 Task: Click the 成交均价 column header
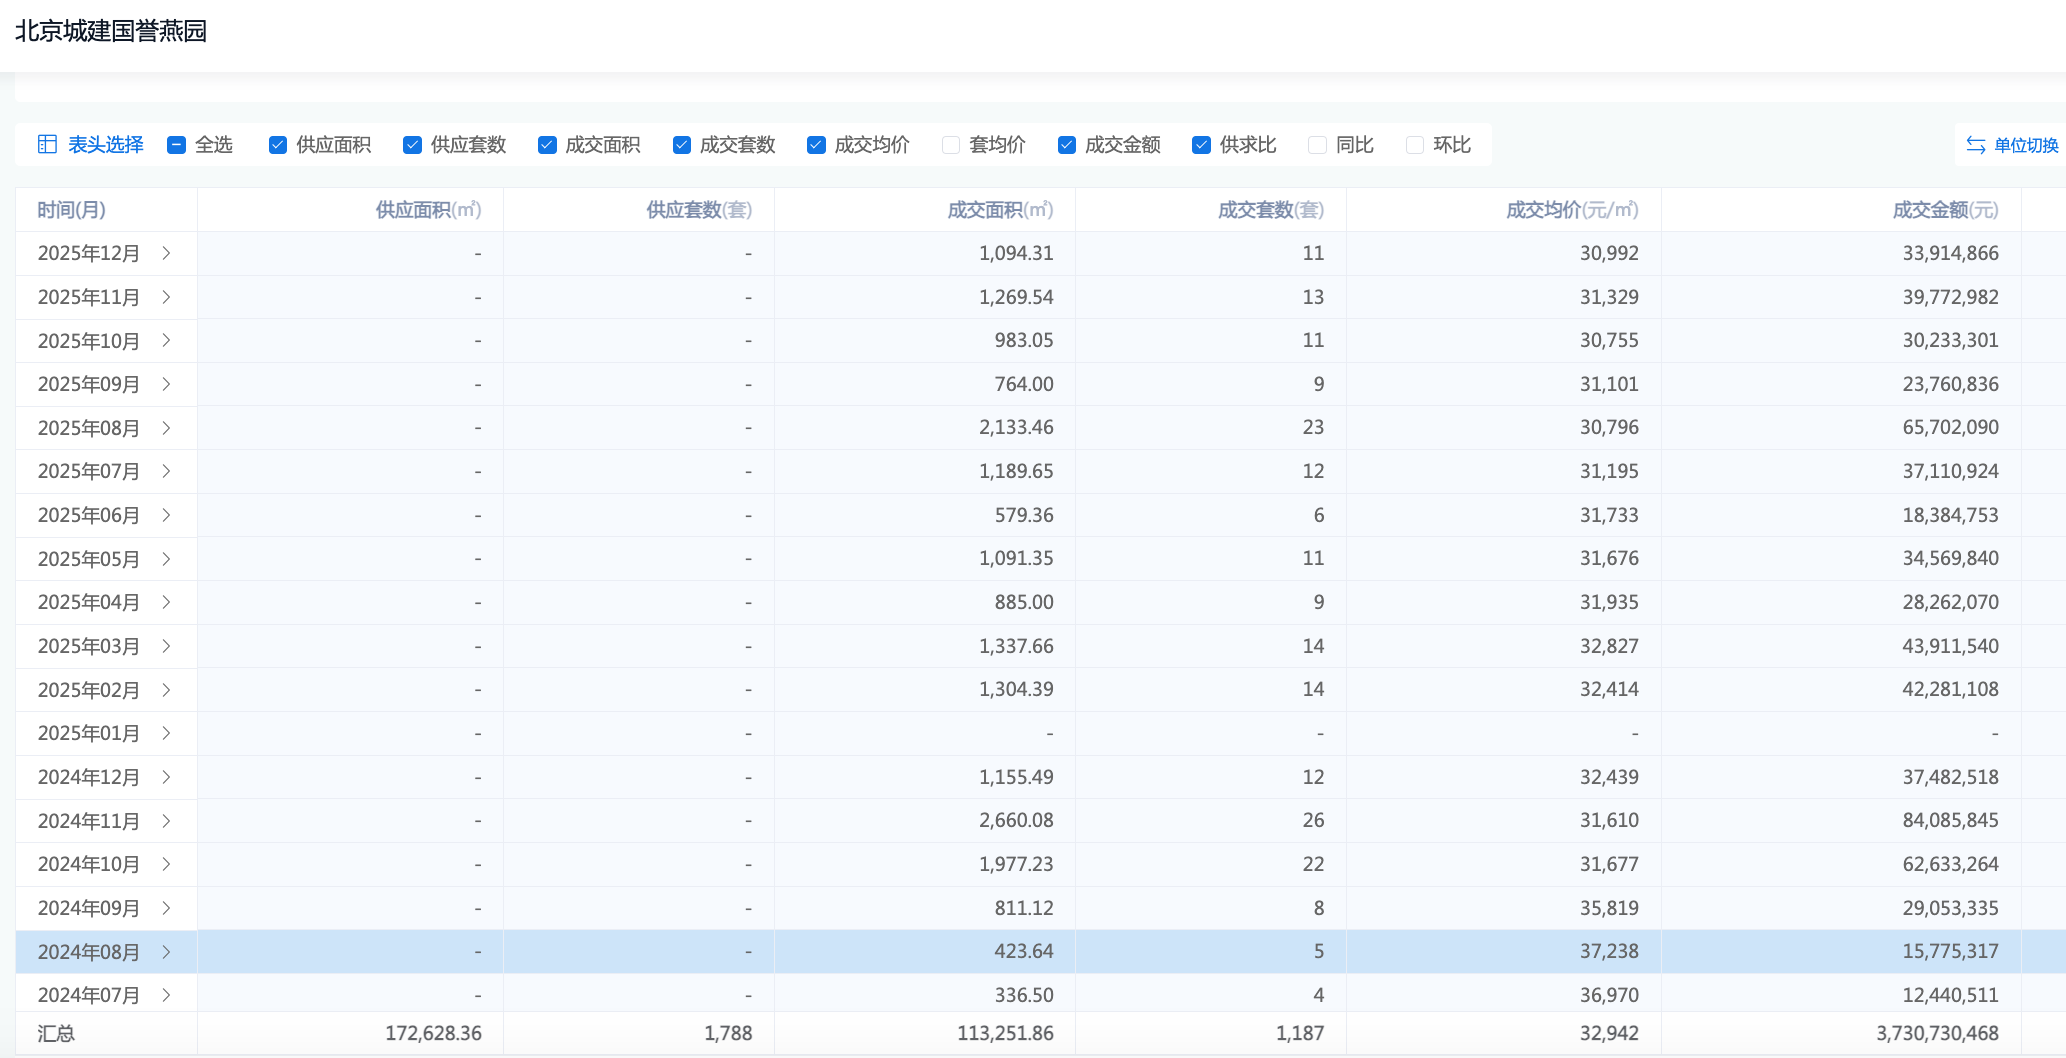point(1571,210)
